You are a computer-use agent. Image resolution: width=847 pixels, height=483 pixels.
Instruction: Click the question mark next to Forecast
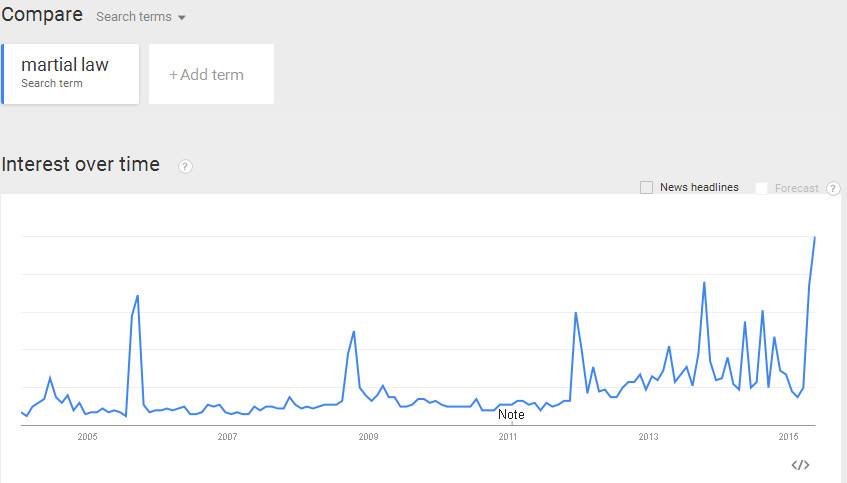point(833,188)
